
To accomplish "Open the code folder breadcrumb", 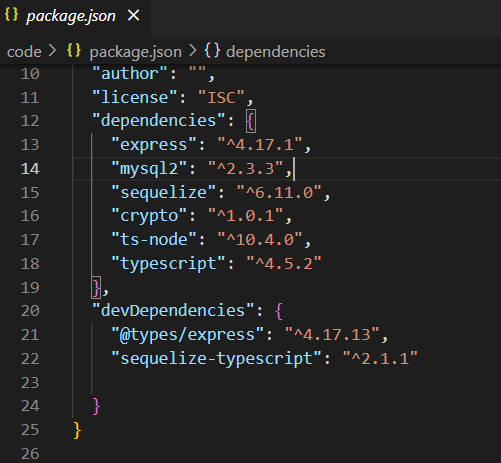I will click(24, 52).
